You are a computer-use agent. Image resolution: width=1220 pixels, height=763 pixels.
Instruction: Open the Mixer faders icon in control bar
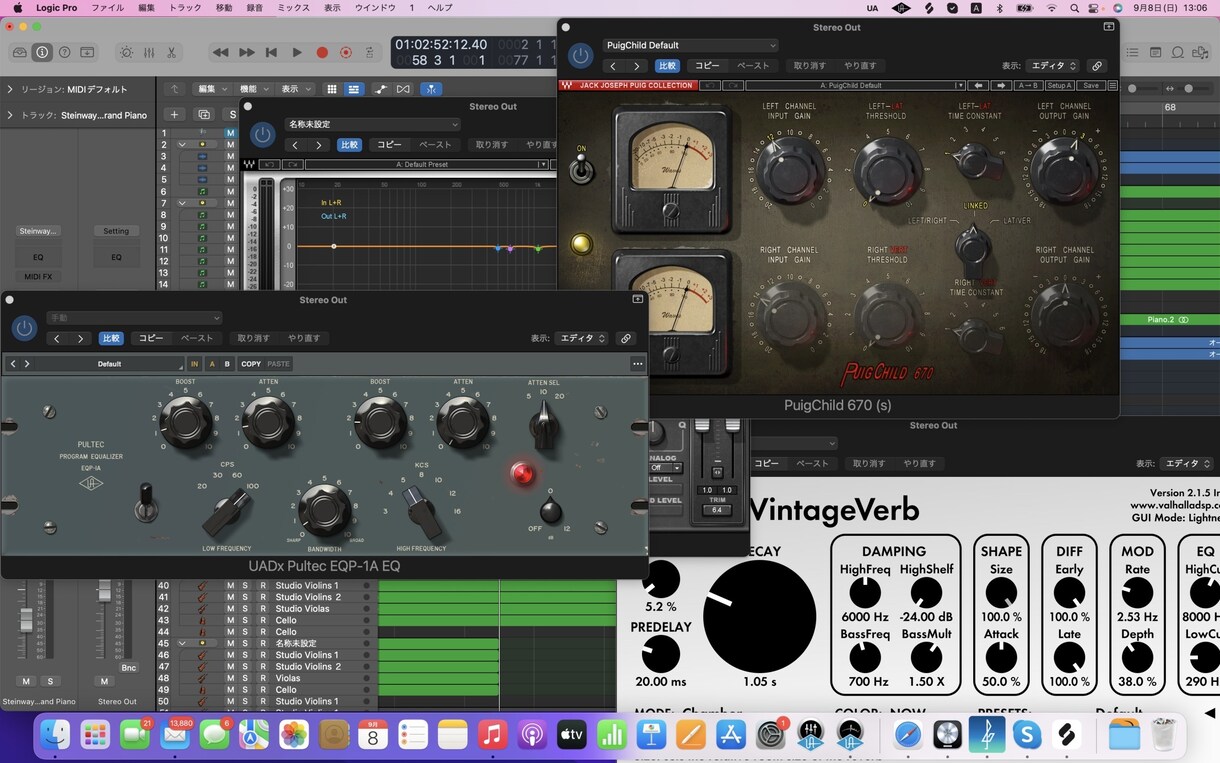(x=149, y=52)
